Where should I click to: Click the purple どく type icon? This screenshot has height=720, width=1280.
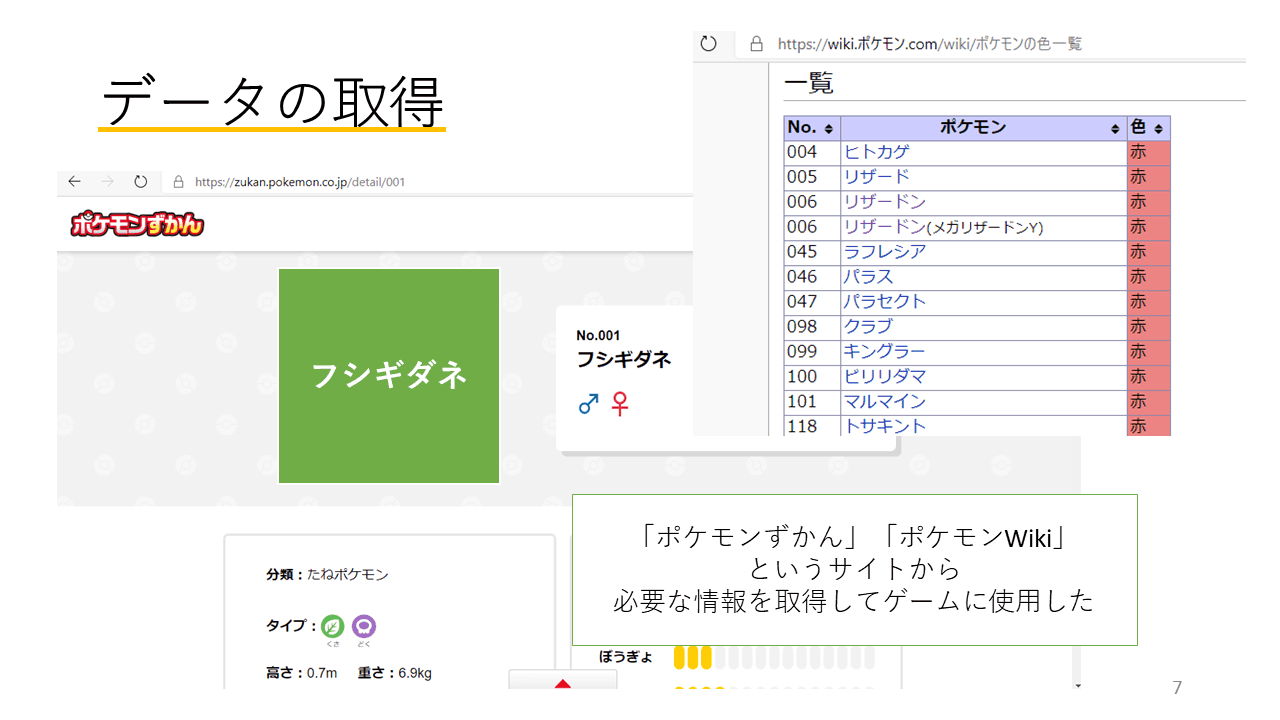coord(365,627)
